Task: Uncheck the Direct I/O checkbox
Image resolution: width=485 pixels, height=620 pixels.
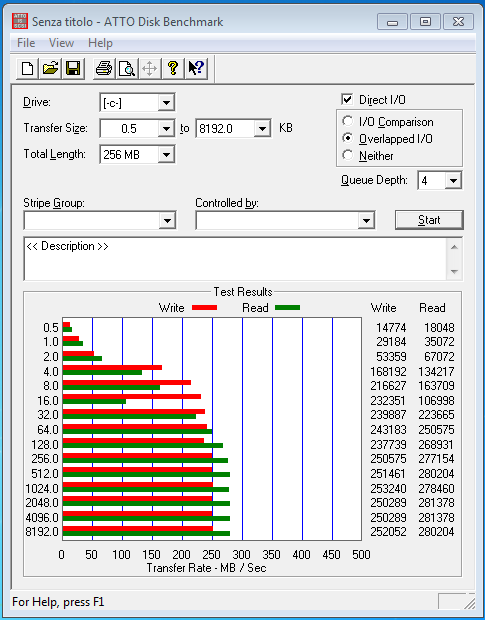Action: coord(347,99)
